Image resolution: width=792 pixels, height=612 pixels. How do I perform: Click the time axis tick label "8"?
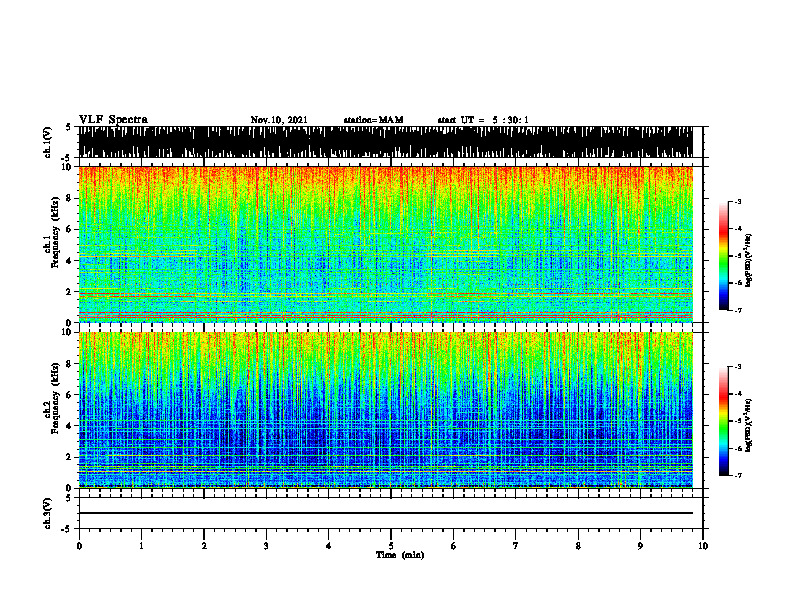point(578,546)
